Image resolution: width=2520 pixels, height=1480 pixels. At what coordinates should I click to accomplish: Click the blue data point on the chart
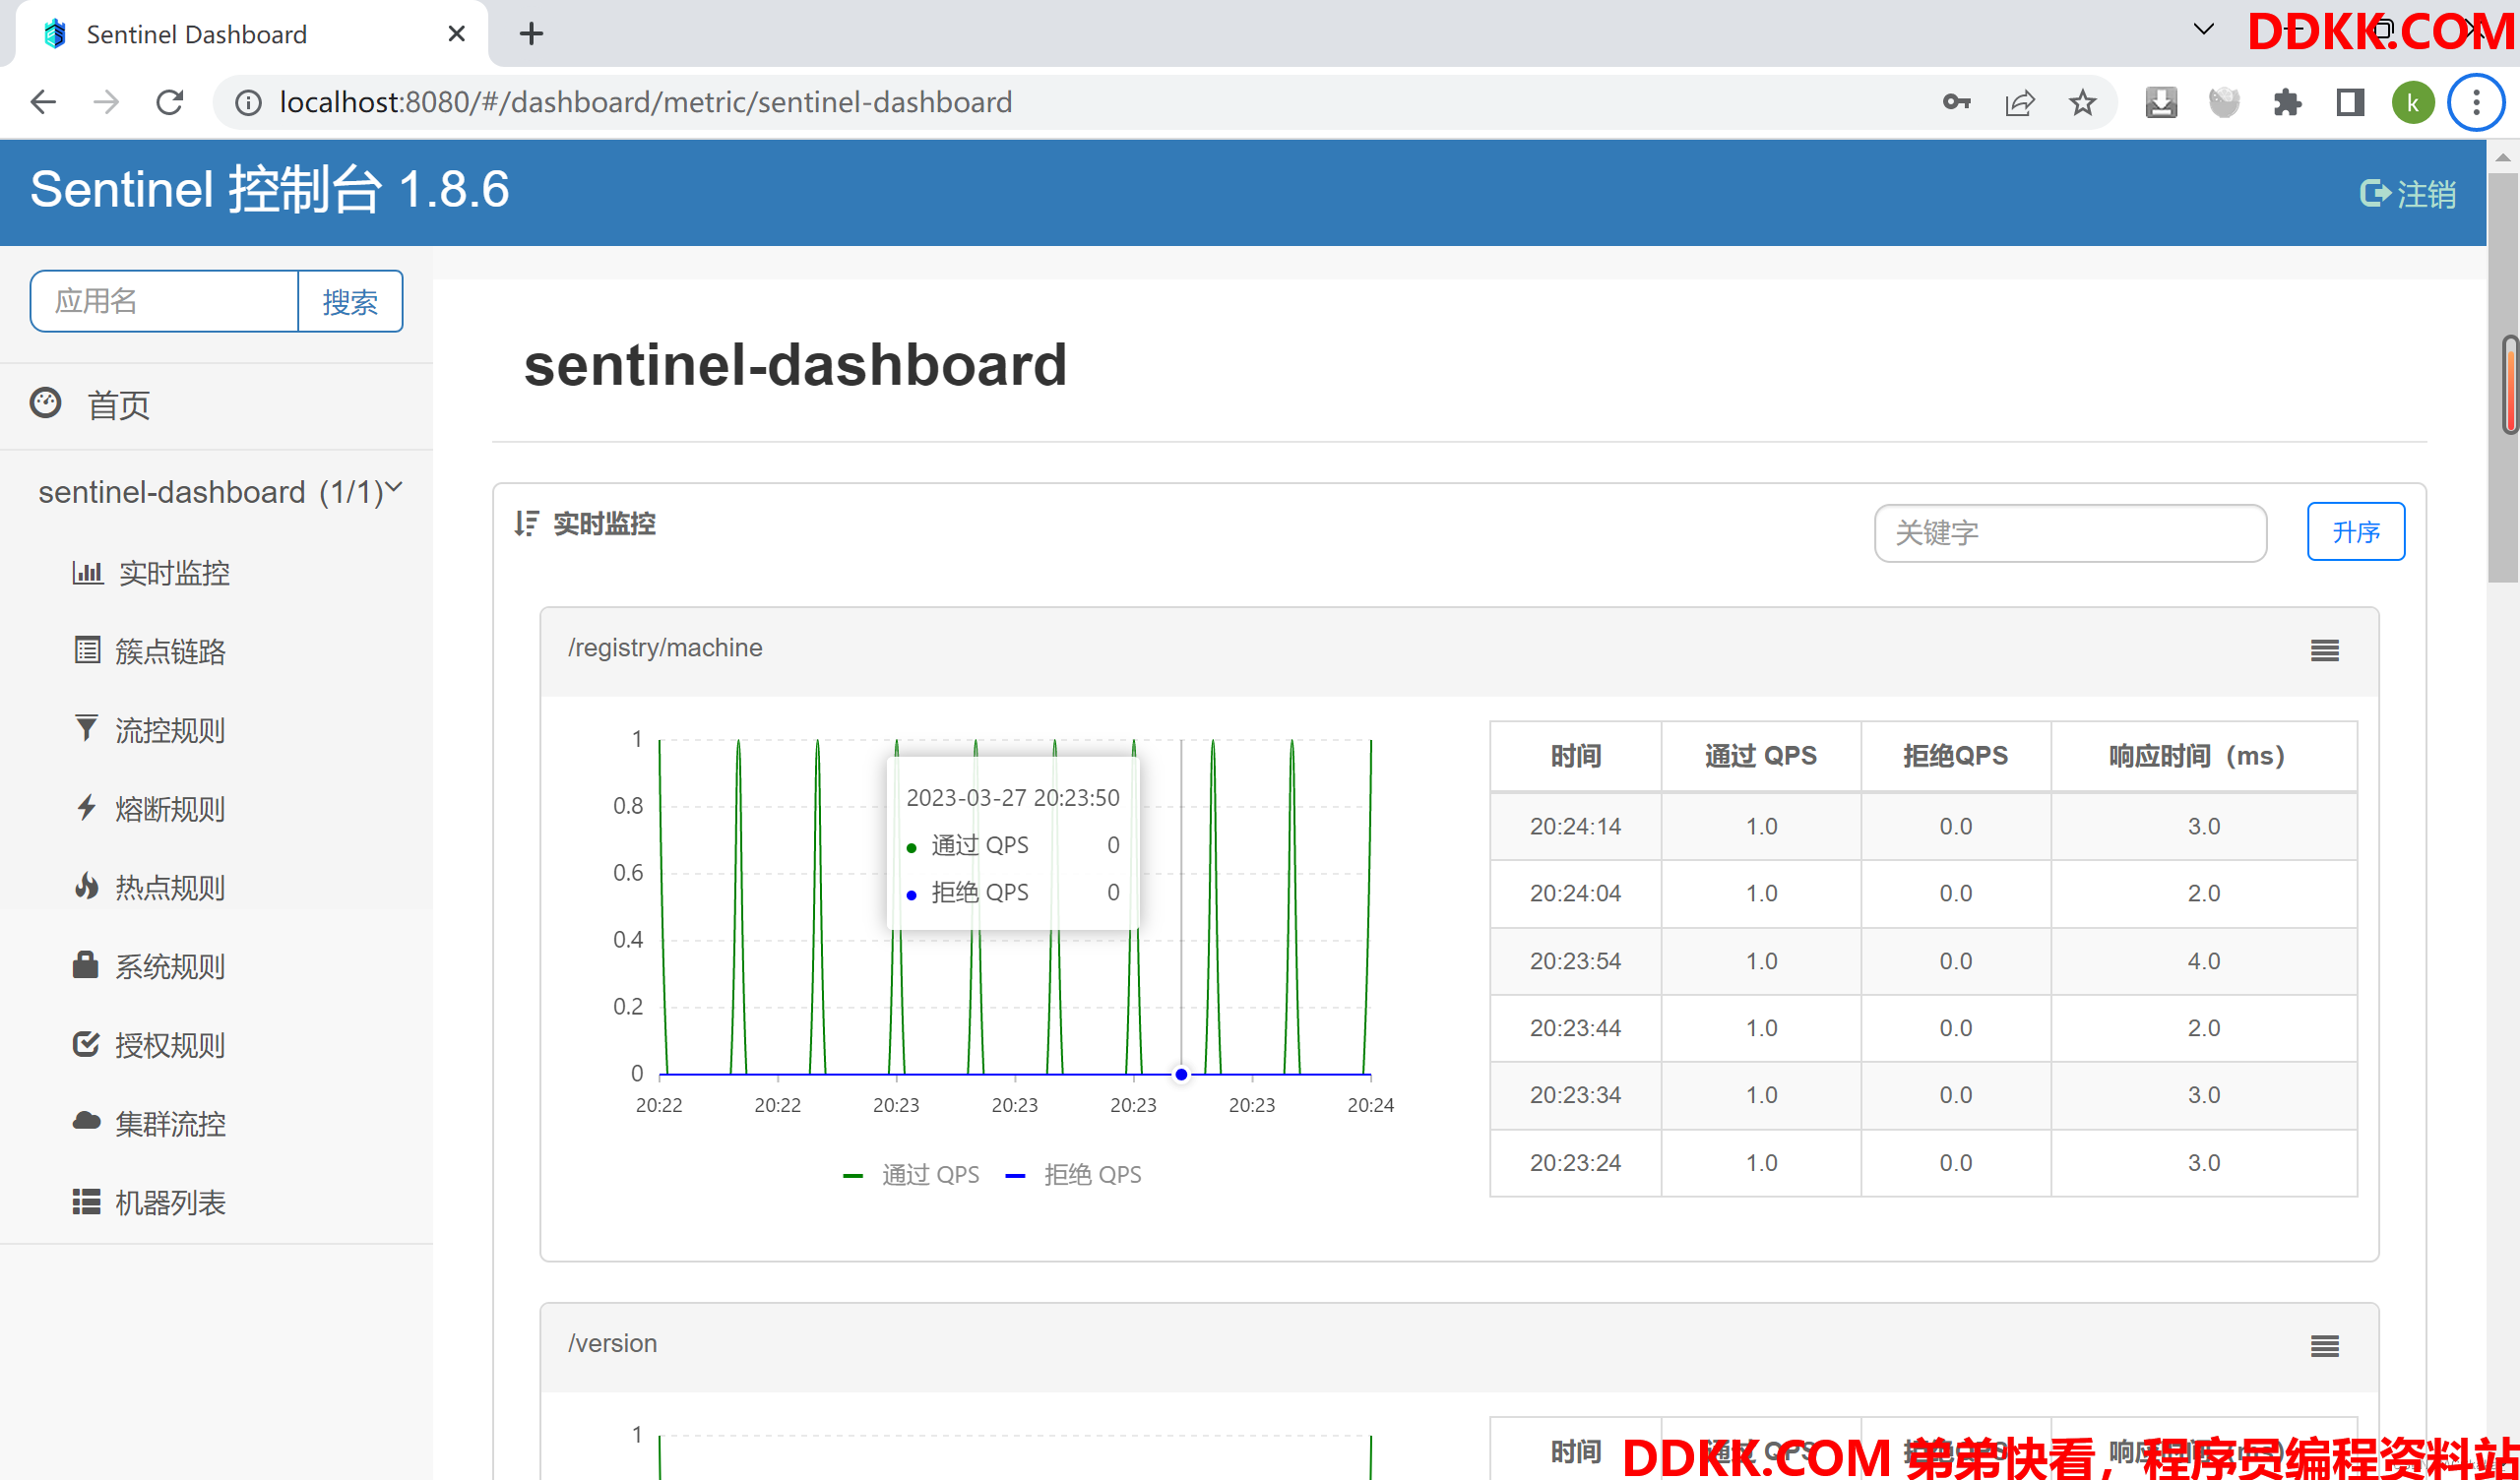[x=1181, y=1075]
